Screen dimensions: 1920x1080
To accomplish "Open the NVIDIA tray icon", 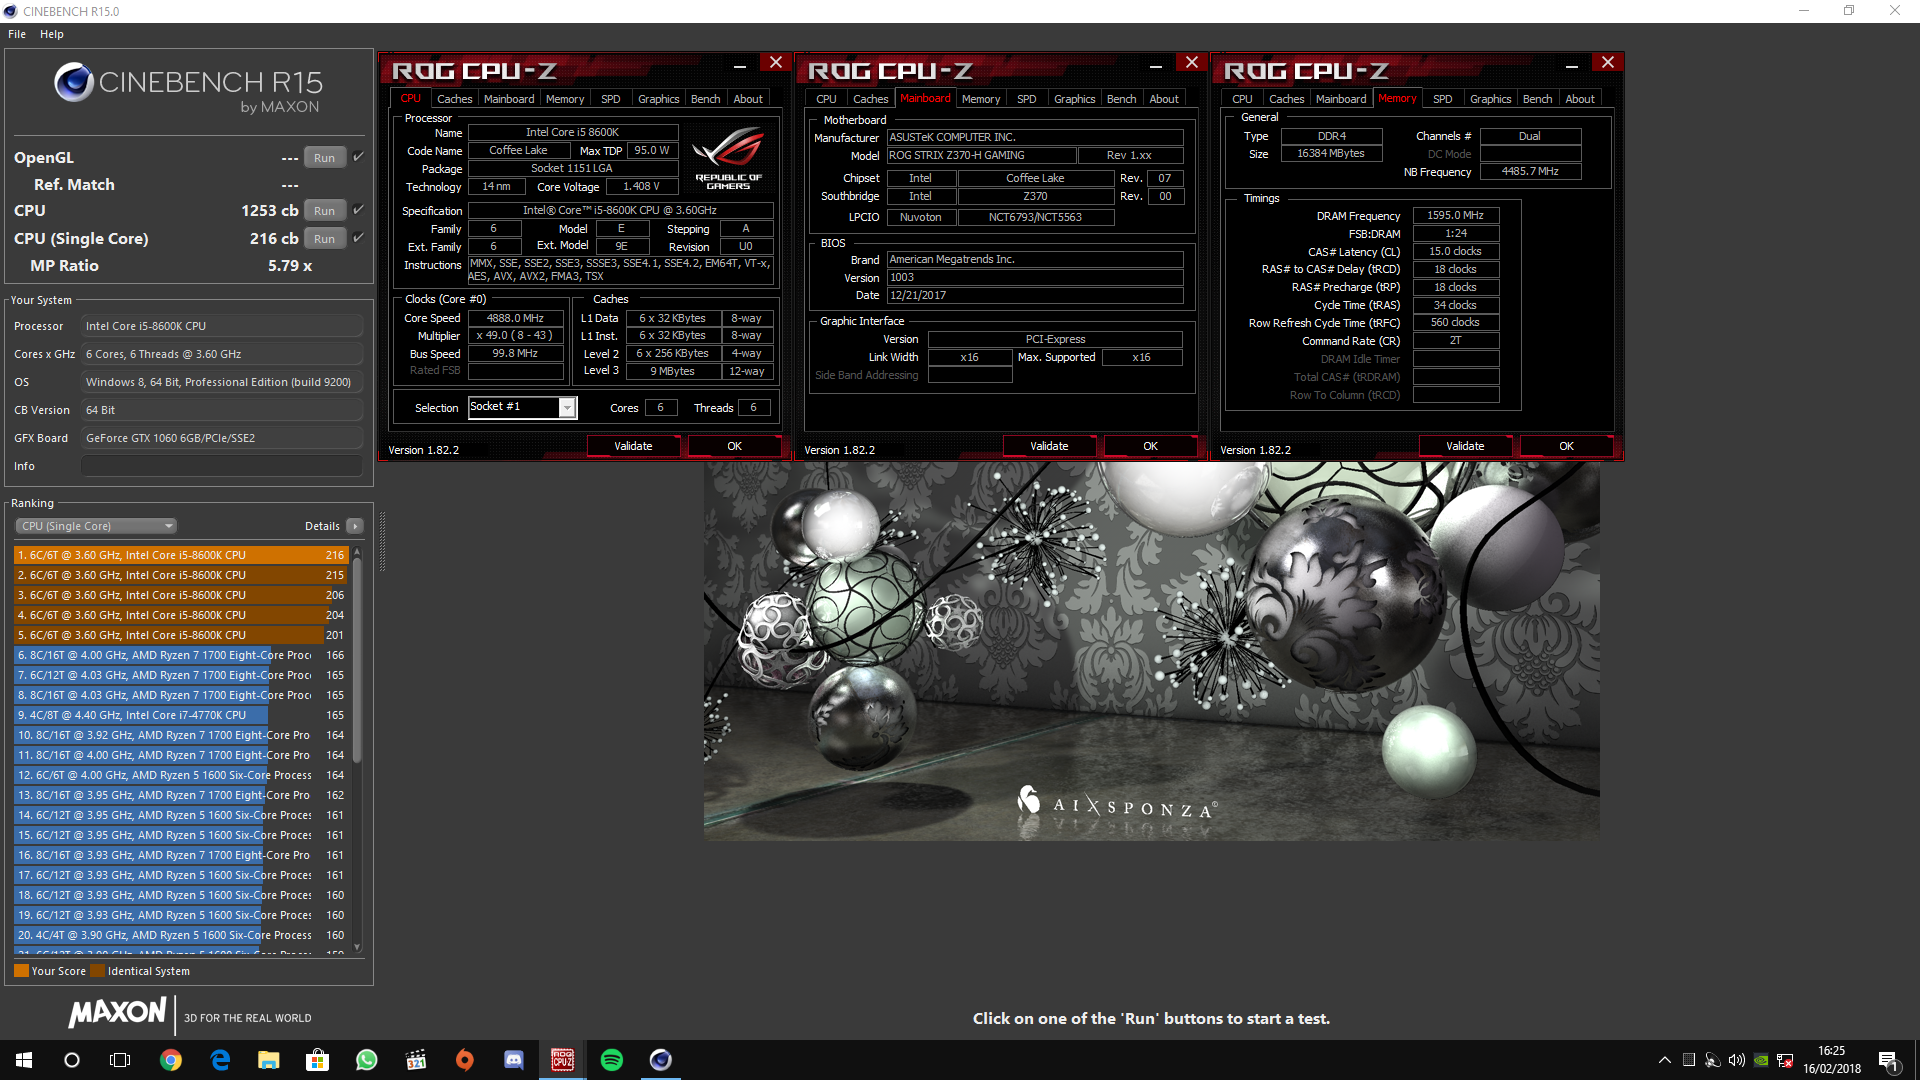I will tap(1761, 1060).
